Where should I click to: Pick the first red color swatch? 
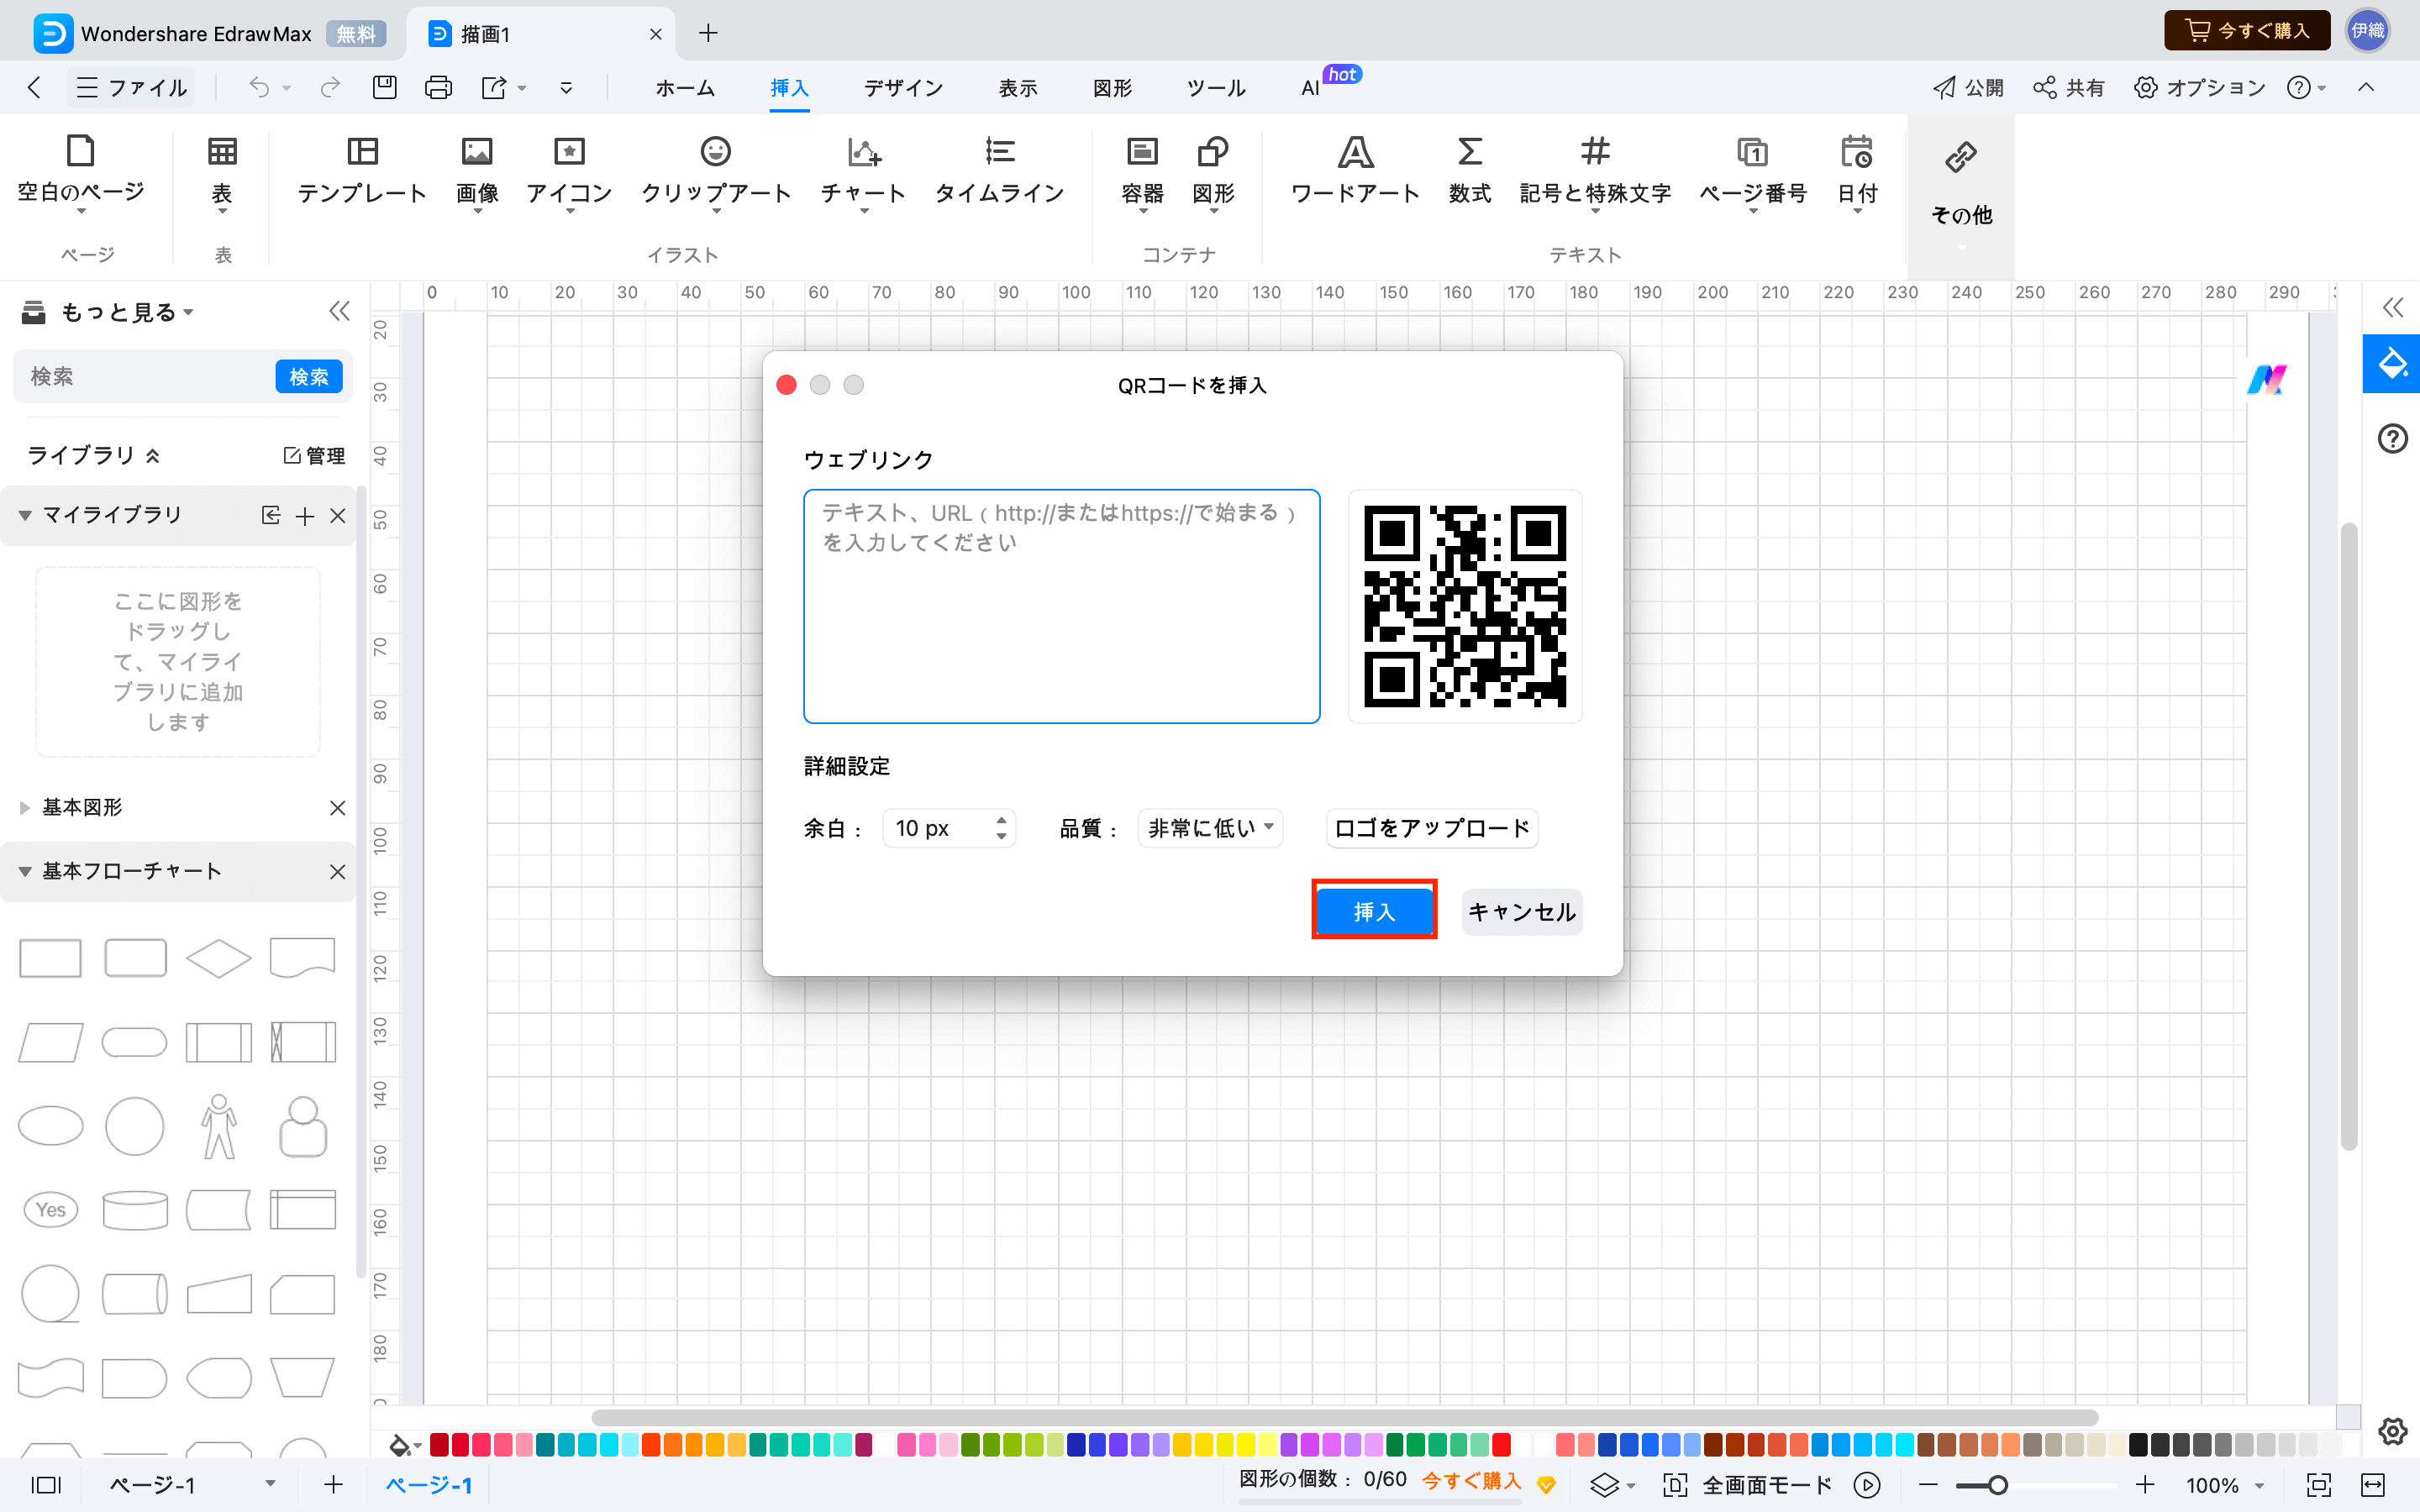[x=439, y=1444]
